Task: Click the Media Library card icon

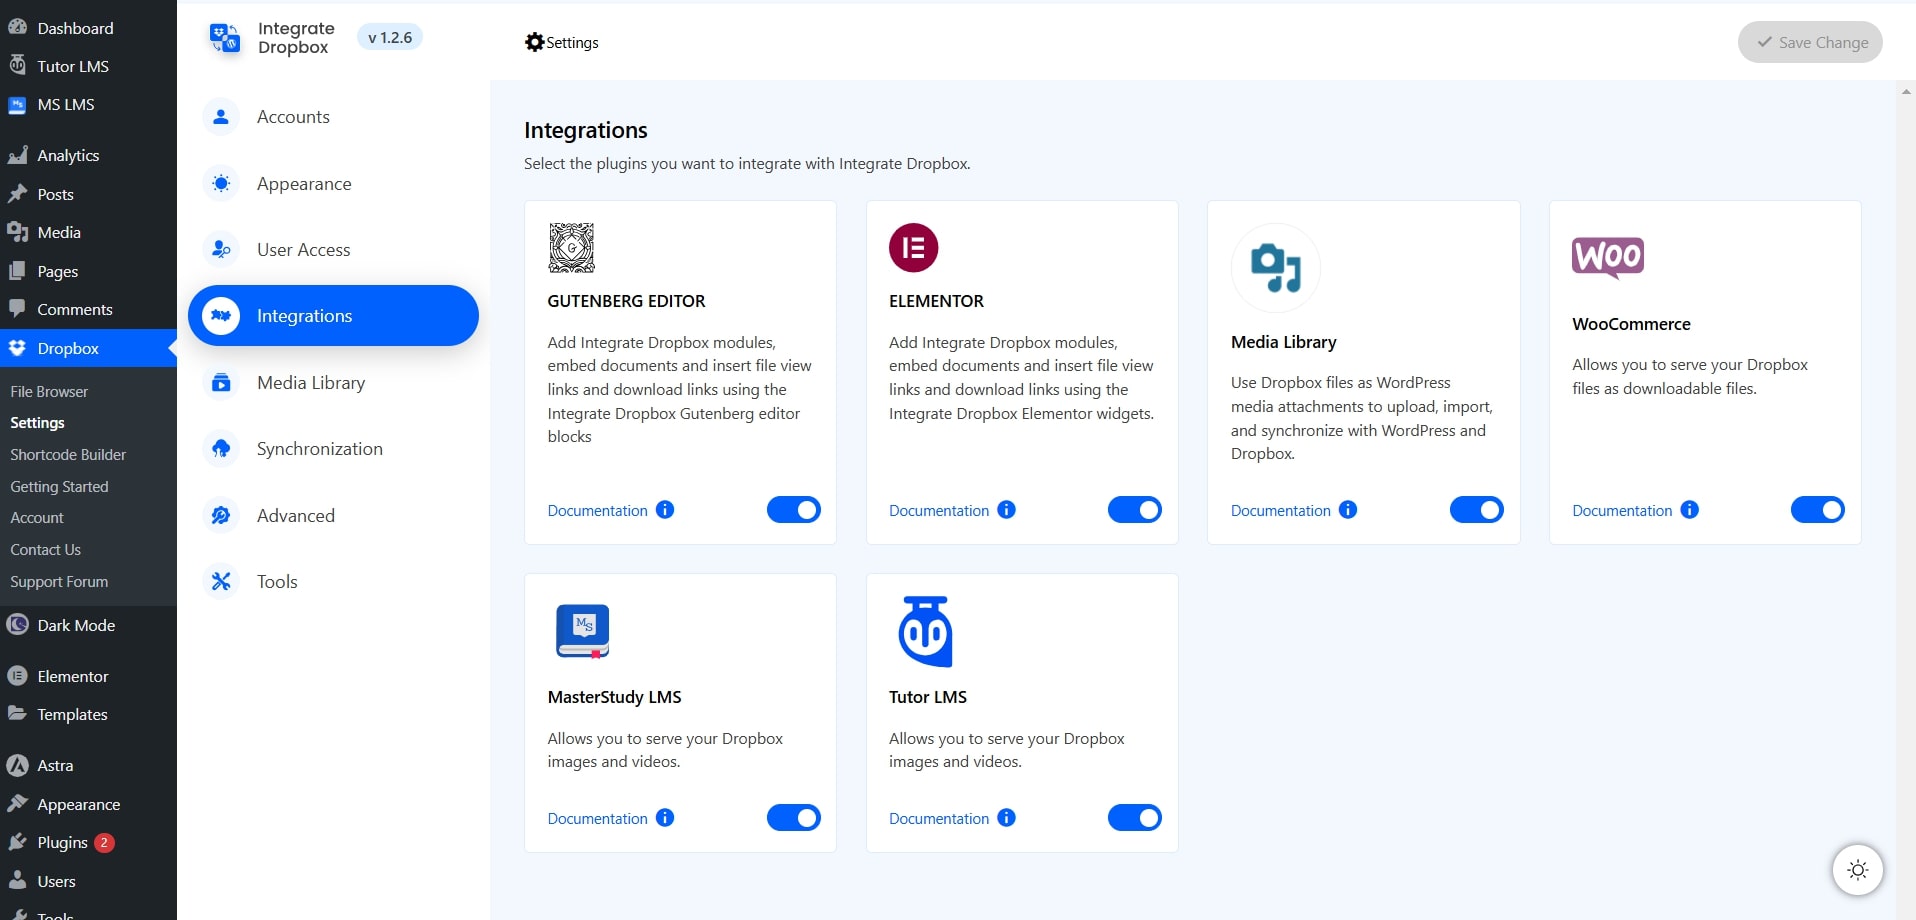Action: pos(1276,268)
